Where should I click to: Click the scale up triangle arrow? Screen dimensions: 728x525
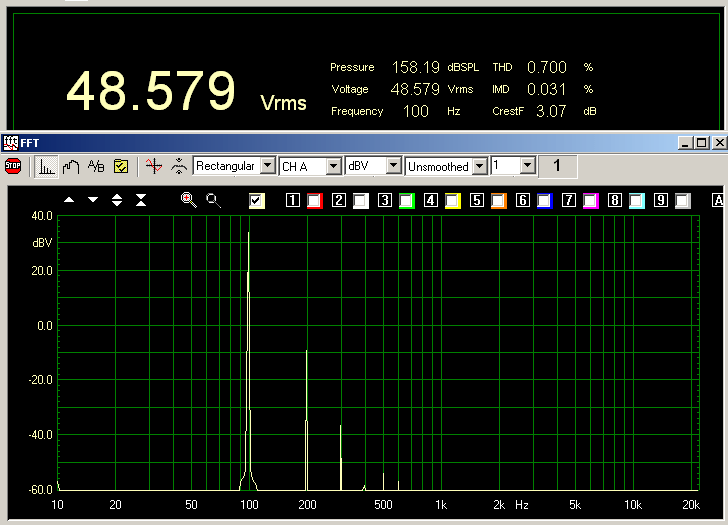(69, 200)
